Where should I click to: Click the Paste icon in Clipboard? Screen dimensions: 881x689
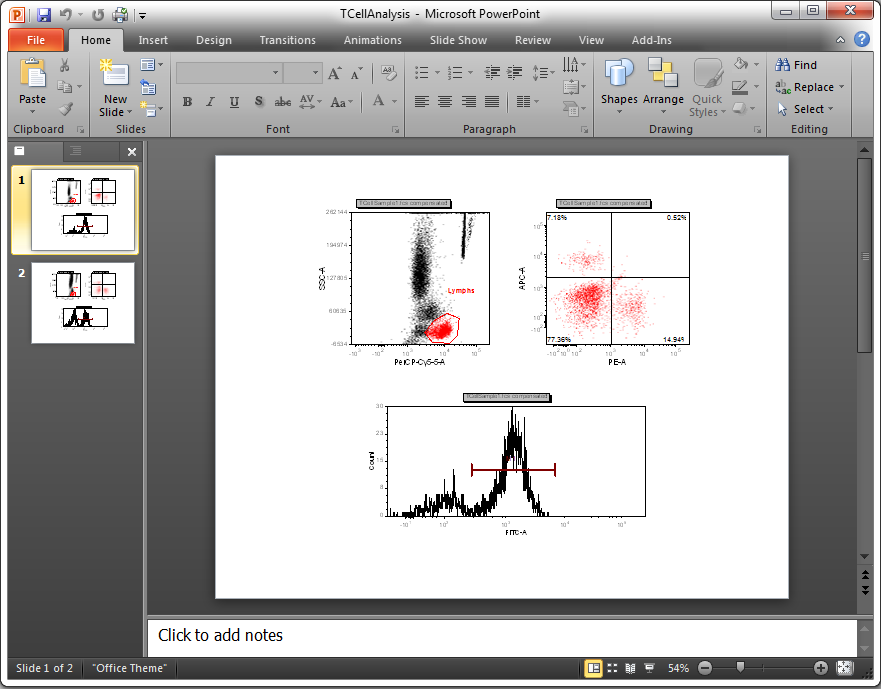click(32, 74)
